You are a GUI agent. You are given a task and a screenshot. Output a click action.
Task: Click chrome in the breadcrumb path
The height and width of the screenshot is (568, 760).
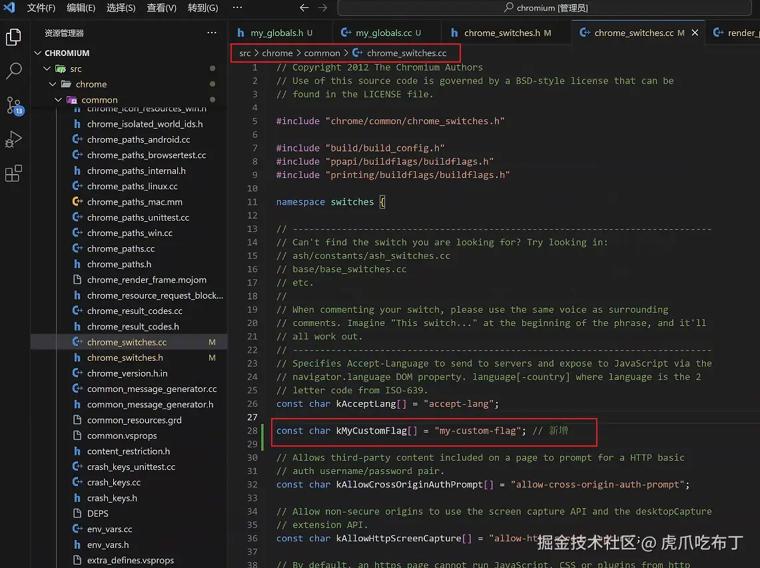pyautogui.click(x=277, y=53)
